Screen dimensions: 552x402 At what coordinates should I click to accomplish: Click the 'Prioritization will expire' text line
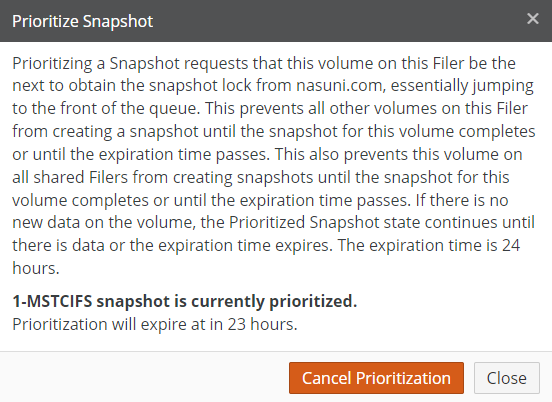tap(155, 324)
